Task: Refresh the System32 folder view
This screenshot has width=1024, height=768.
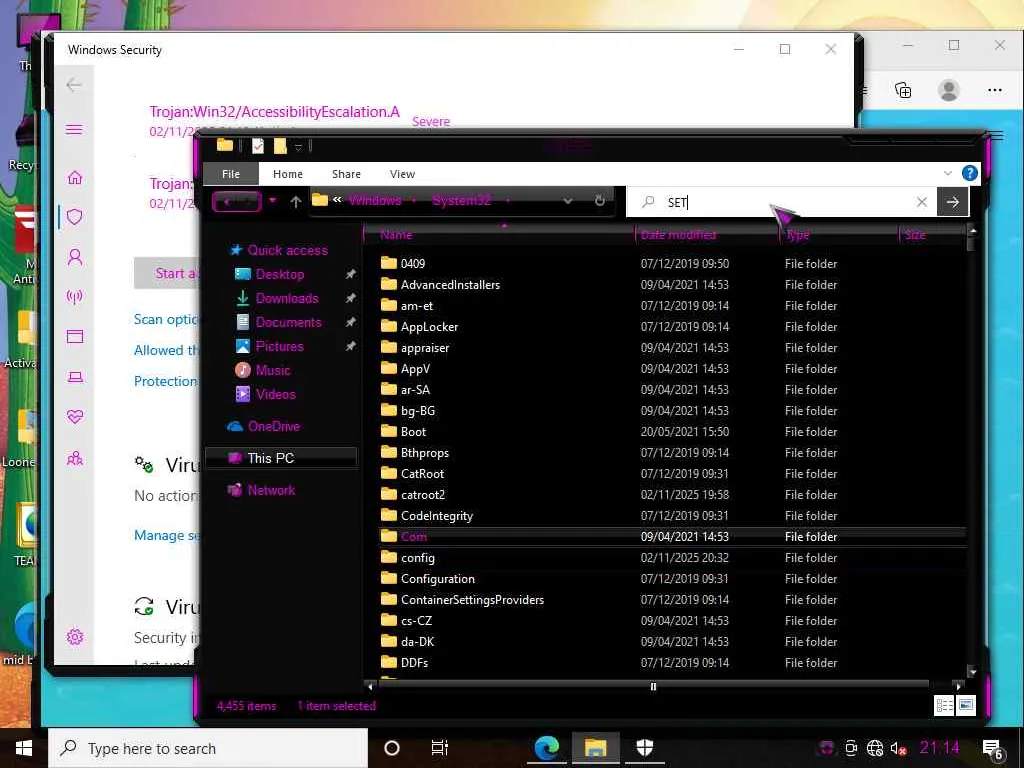Action: pyautogui.click(x=600, y=201)
